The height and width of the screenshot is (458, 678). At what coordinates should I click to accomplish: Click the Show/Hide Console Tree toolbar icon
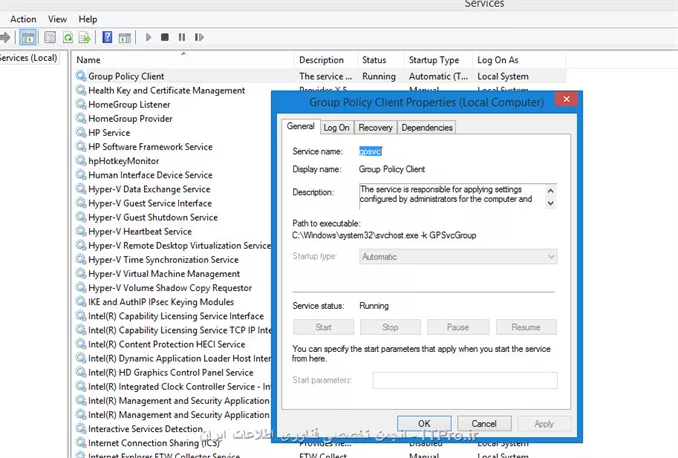[x=28, y=38]
